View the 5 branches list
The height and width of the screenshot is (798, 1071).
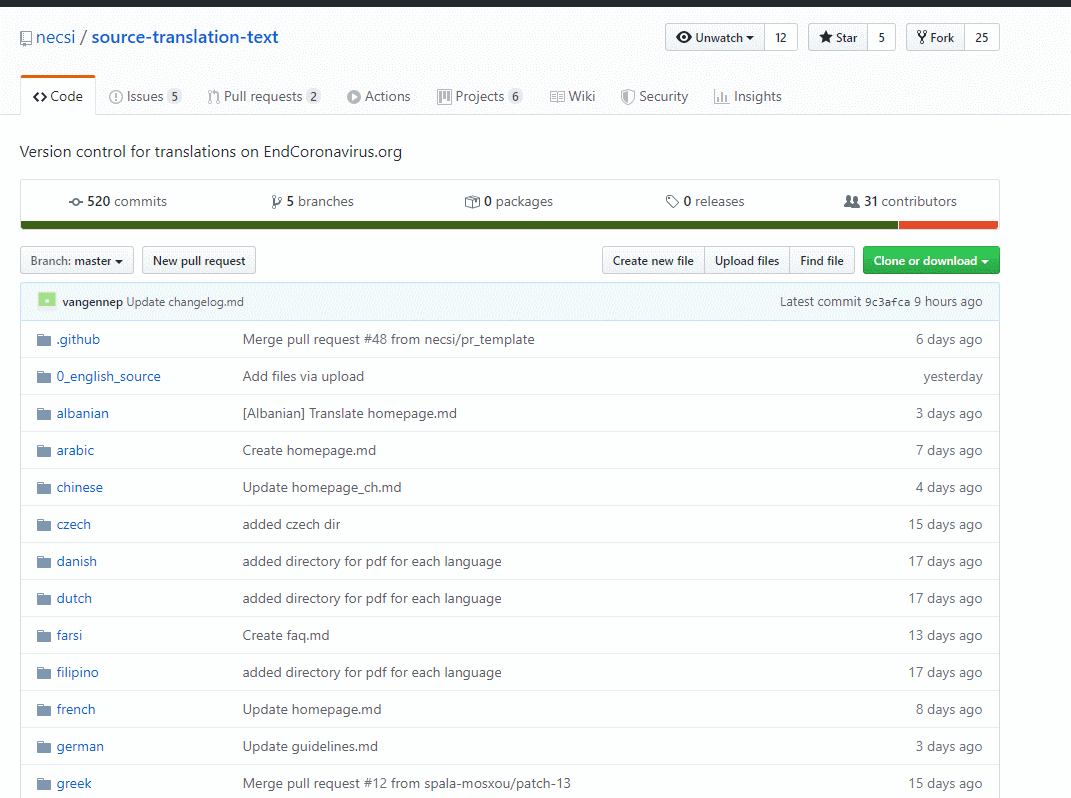313,202
